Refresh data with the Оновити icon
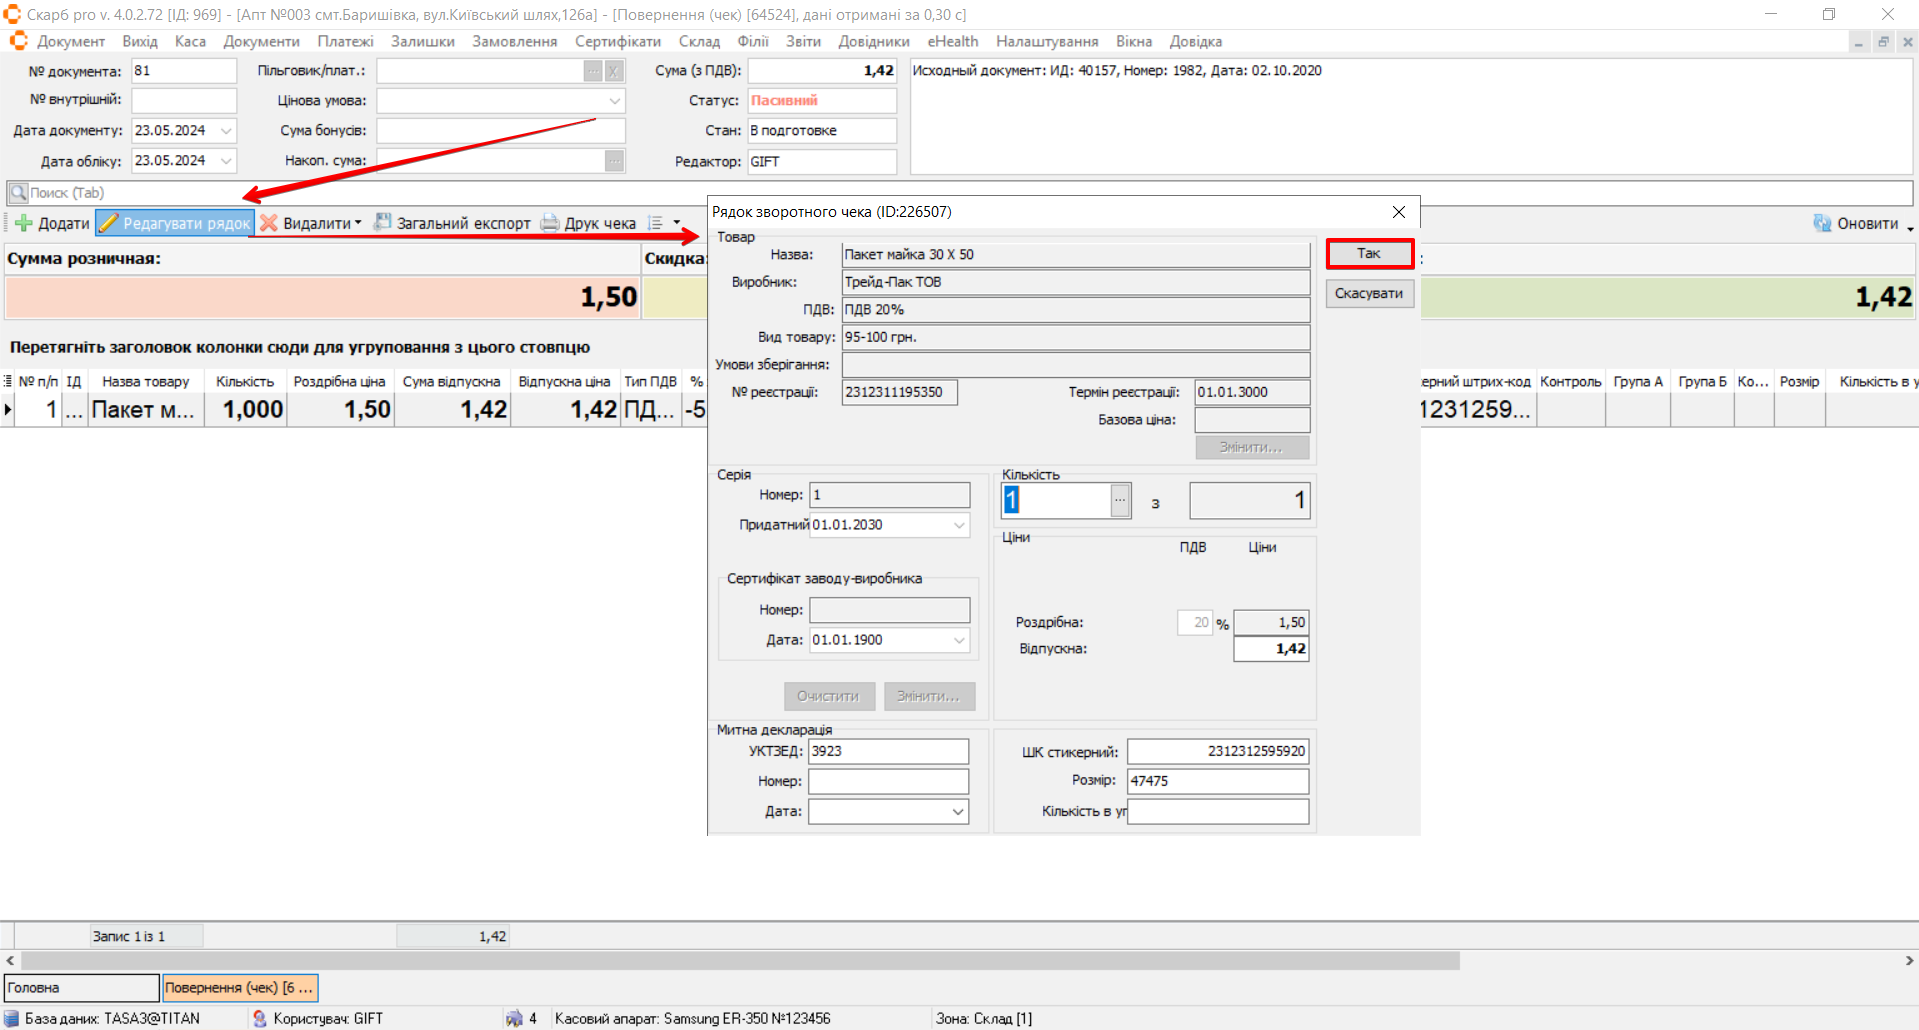The height and width of the screenshot is (1030, 1919). pos(1822,223)
